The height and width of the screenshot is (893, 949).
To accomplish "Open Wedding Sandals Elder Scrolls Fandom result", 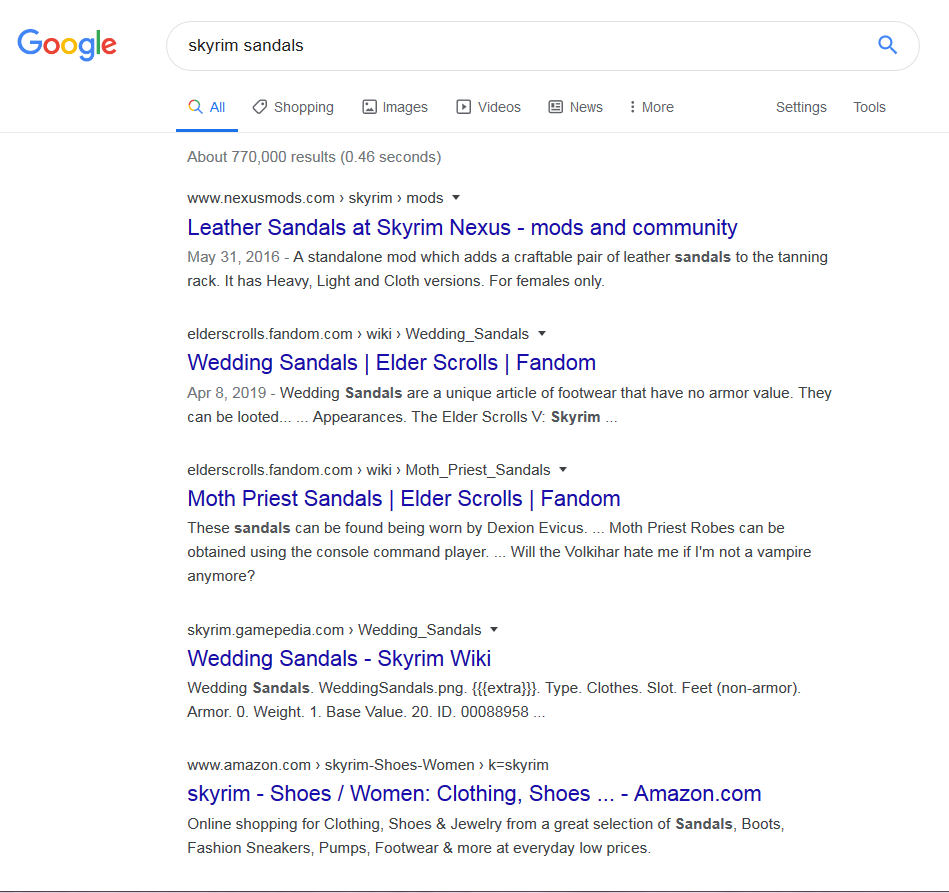I will [x=392, y=363].
